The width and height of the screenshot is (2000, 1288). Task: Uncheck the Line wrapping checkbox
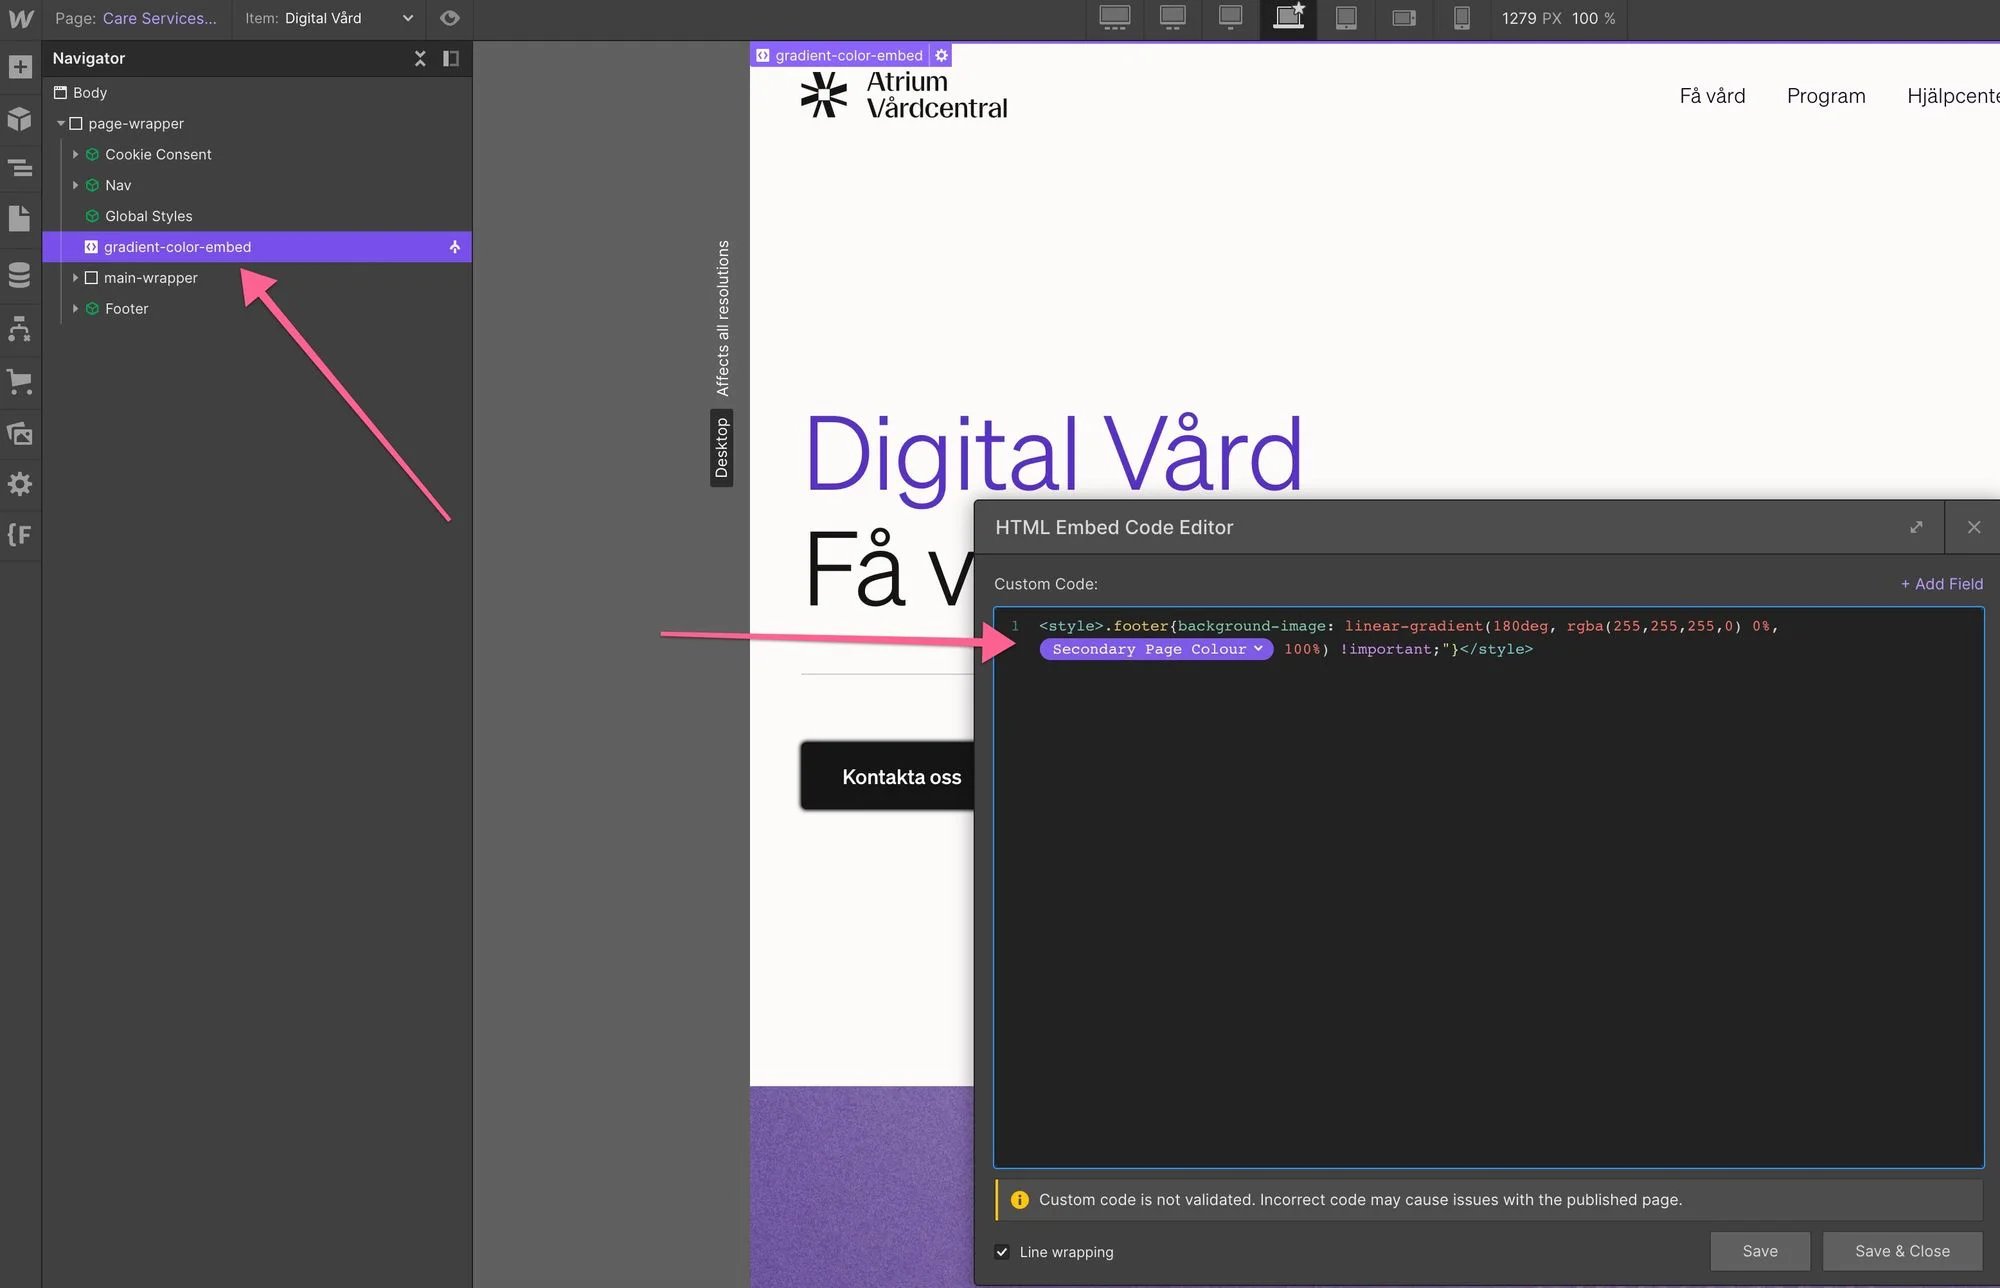tap(1002, 1251)
